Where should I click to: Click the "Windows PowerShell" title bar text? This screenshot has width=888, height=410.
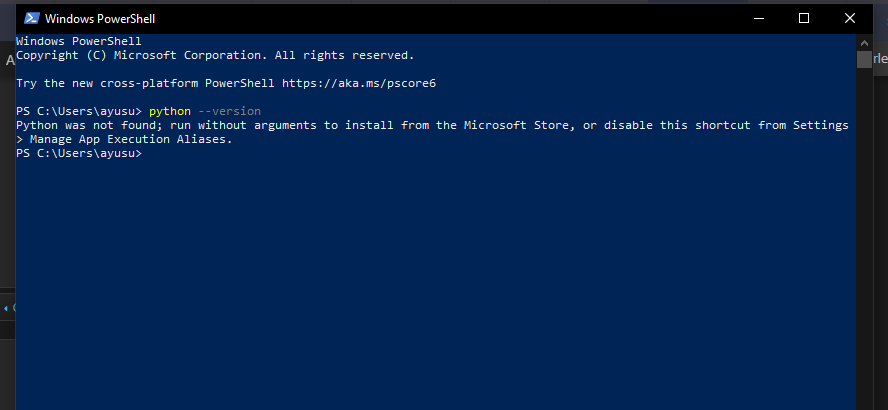click(x=100, y=18)
